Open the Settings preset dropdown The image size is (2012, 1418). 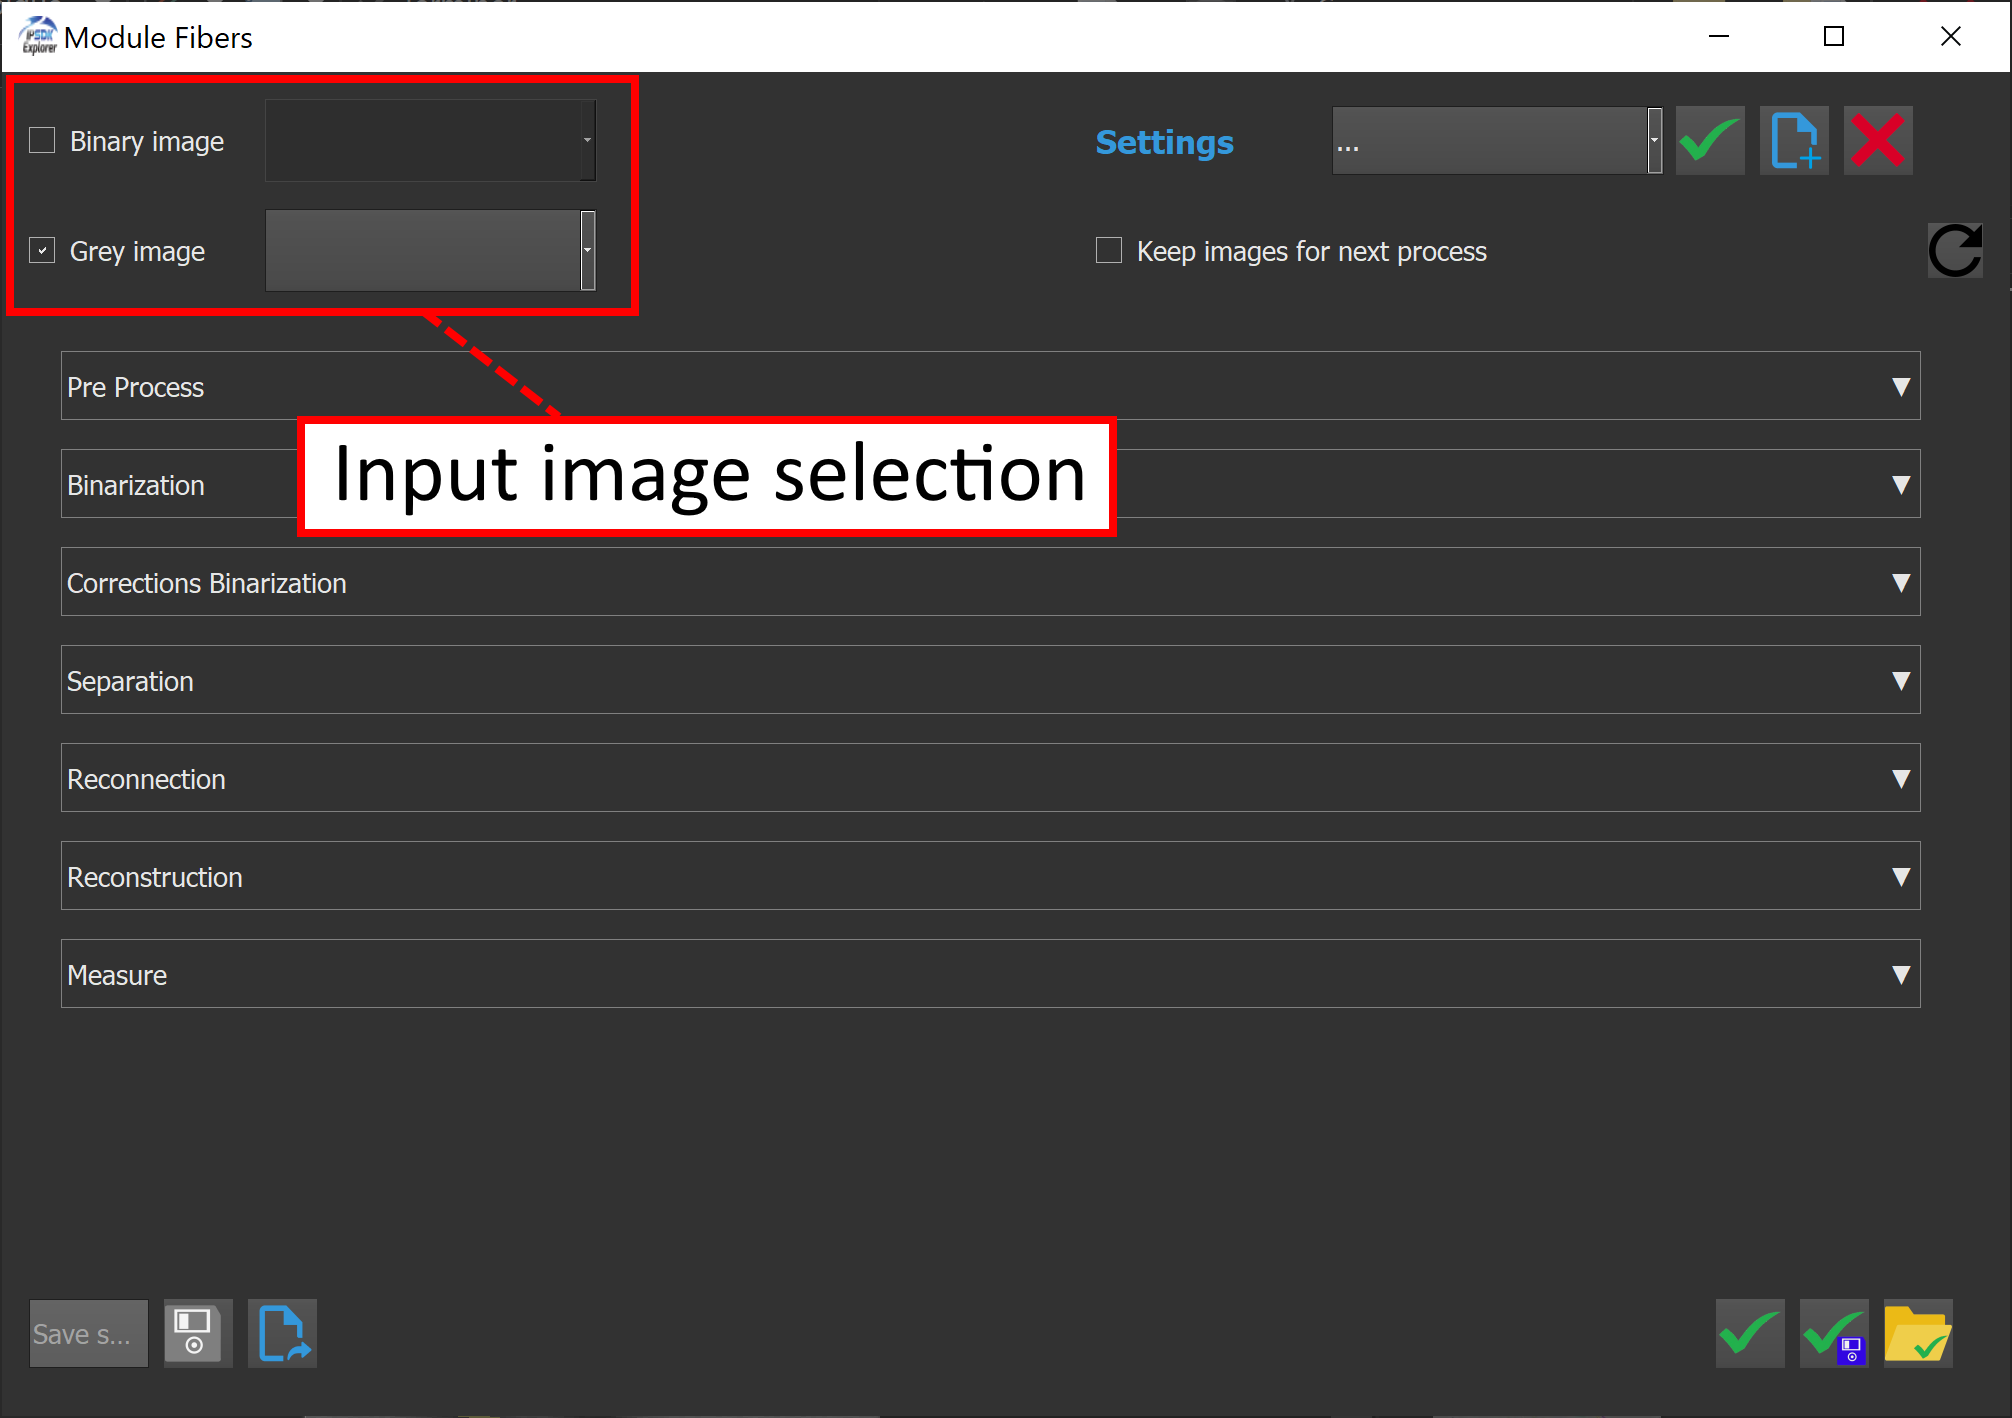tap(1497, 141)
